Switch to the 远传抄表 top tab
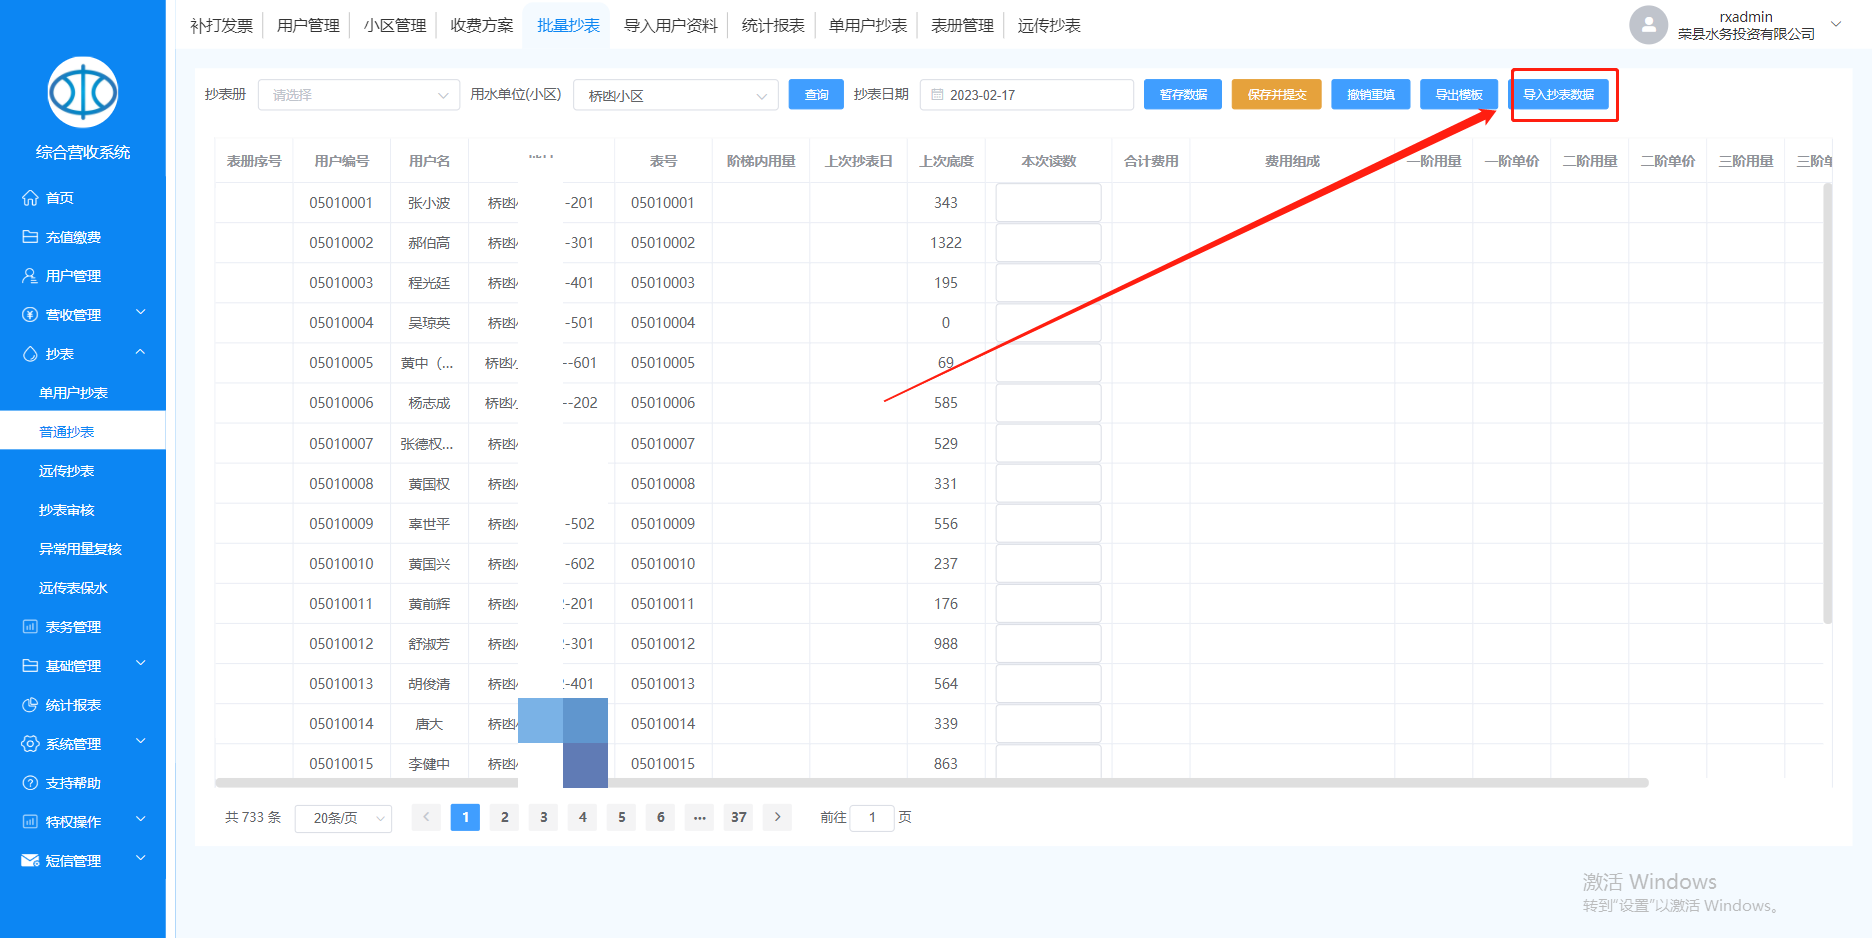 1049,25
